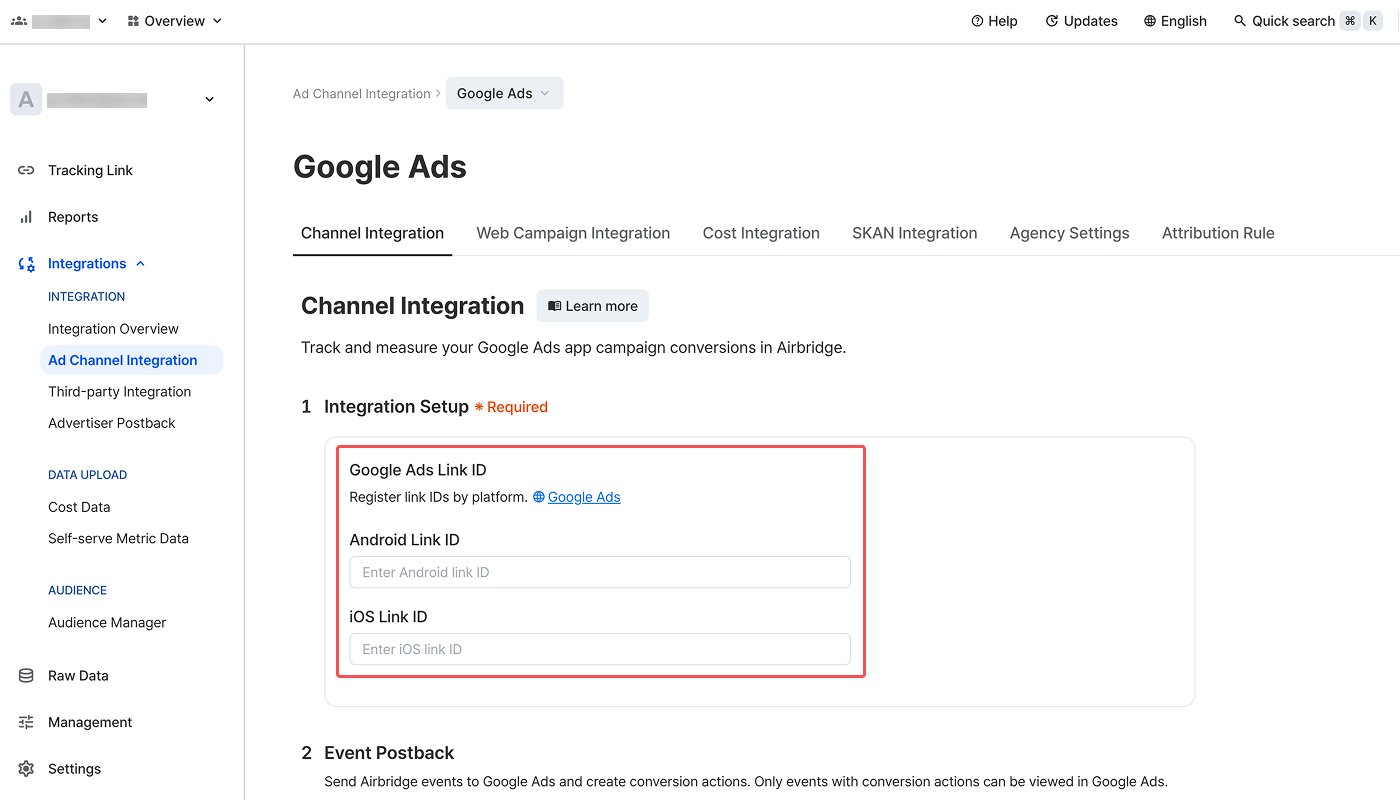Image resolution: width=1400 pixels, height=800 pixels.
Task: Click the Settings gear icon
Action: click(26, 769)
